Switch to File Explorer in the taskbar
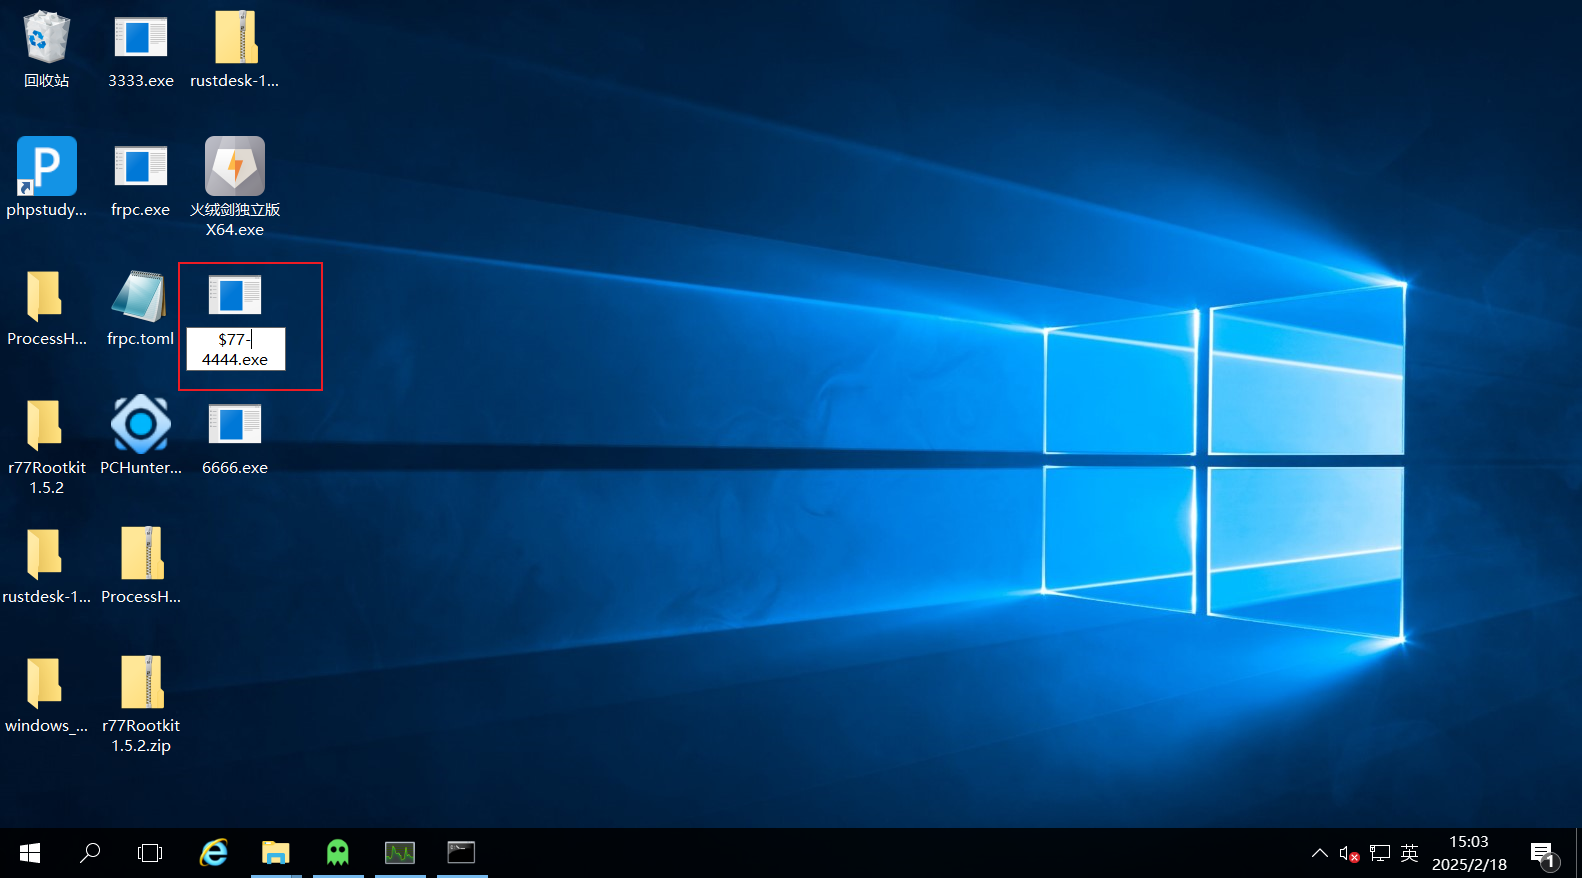Image resolution: width=1582 pixels, height=878 pixels. 275,853
